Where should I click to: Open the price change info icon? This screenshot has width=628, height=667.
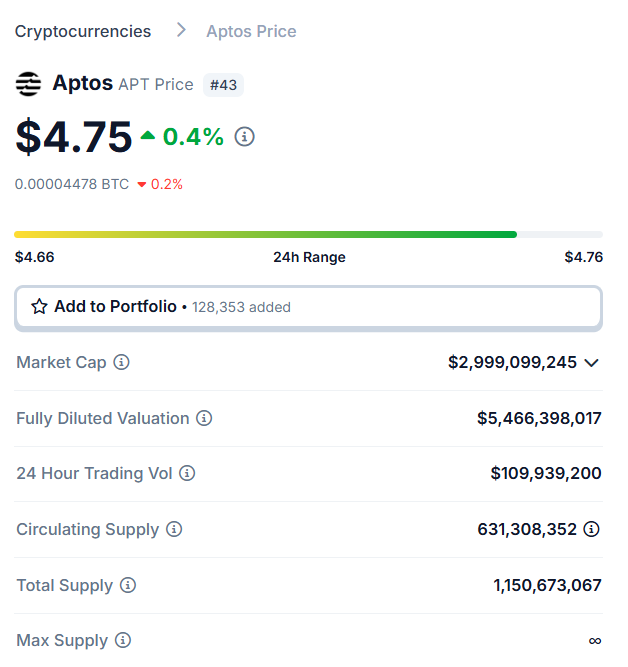pyautogui.click(x=245, y=137)
